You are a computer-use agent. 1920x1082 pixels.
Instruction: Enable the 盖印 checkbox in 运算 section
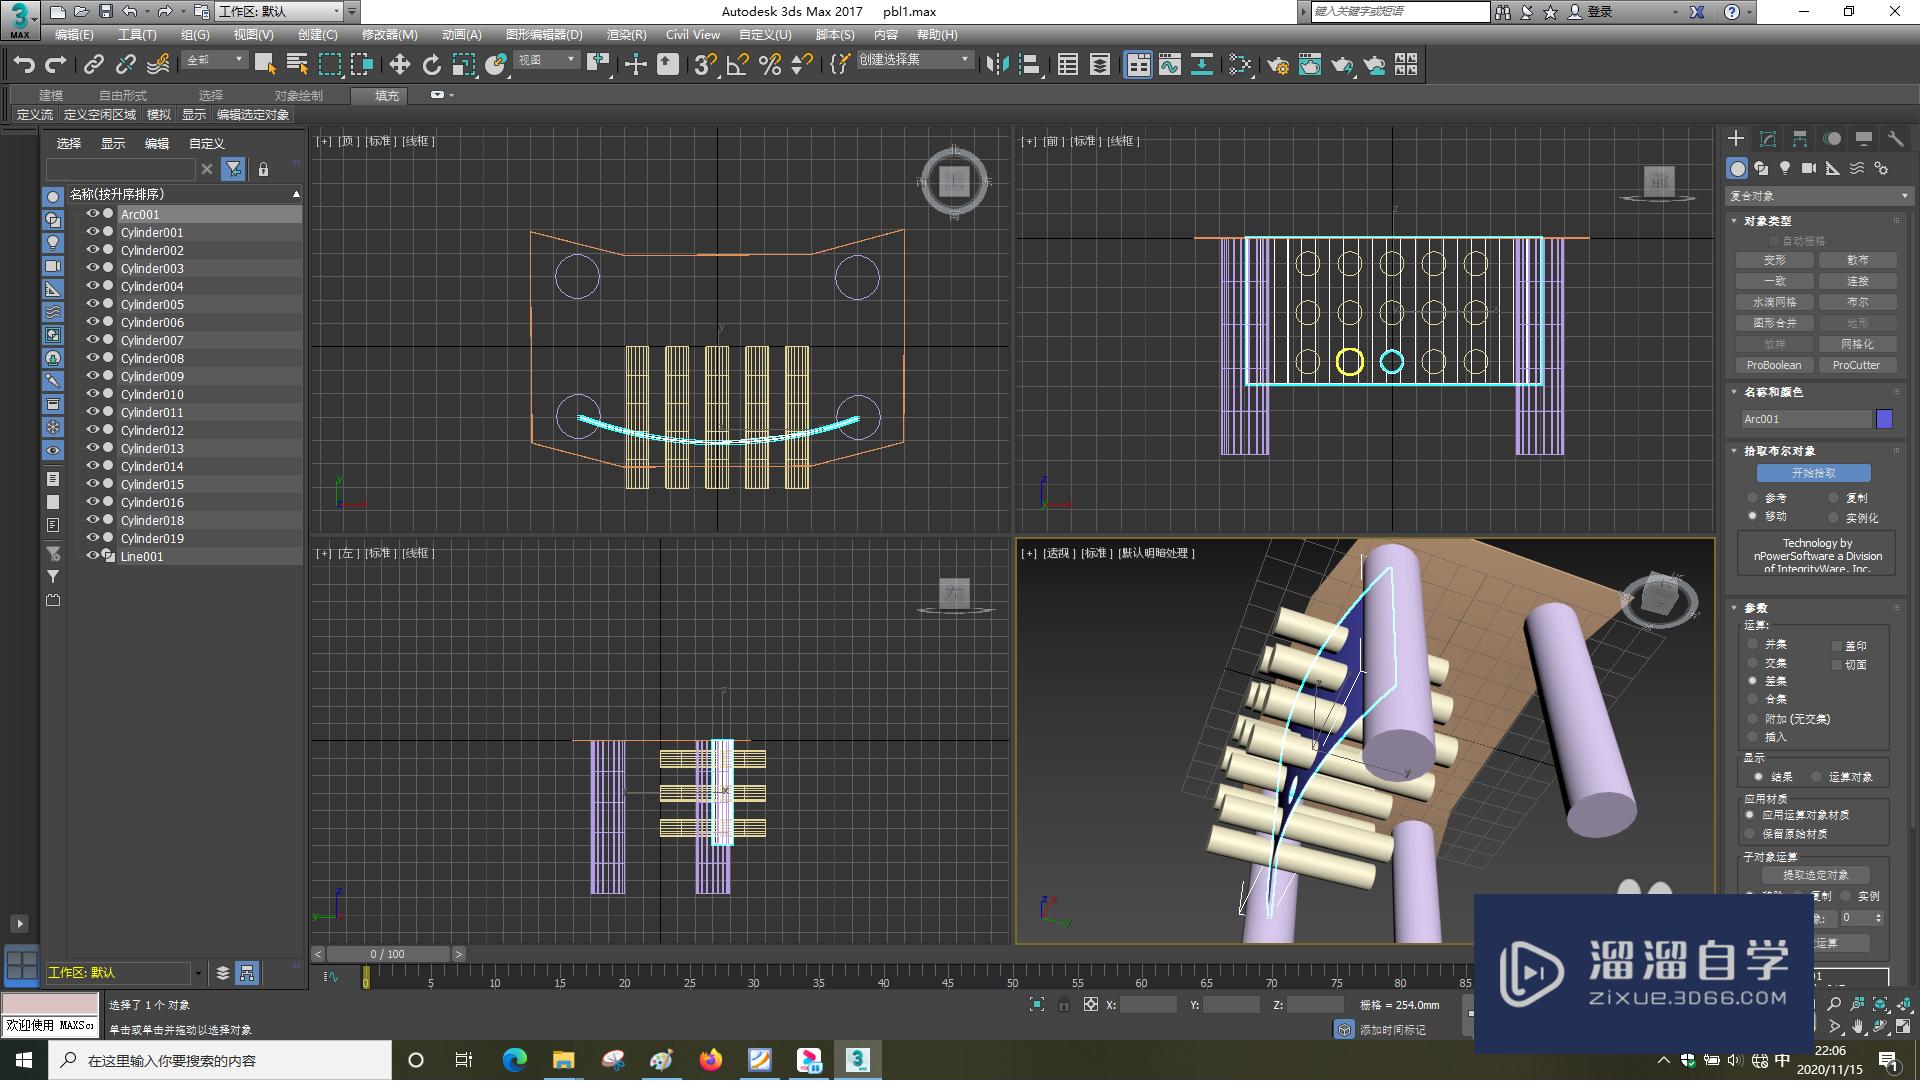[x=1838, y=645]
